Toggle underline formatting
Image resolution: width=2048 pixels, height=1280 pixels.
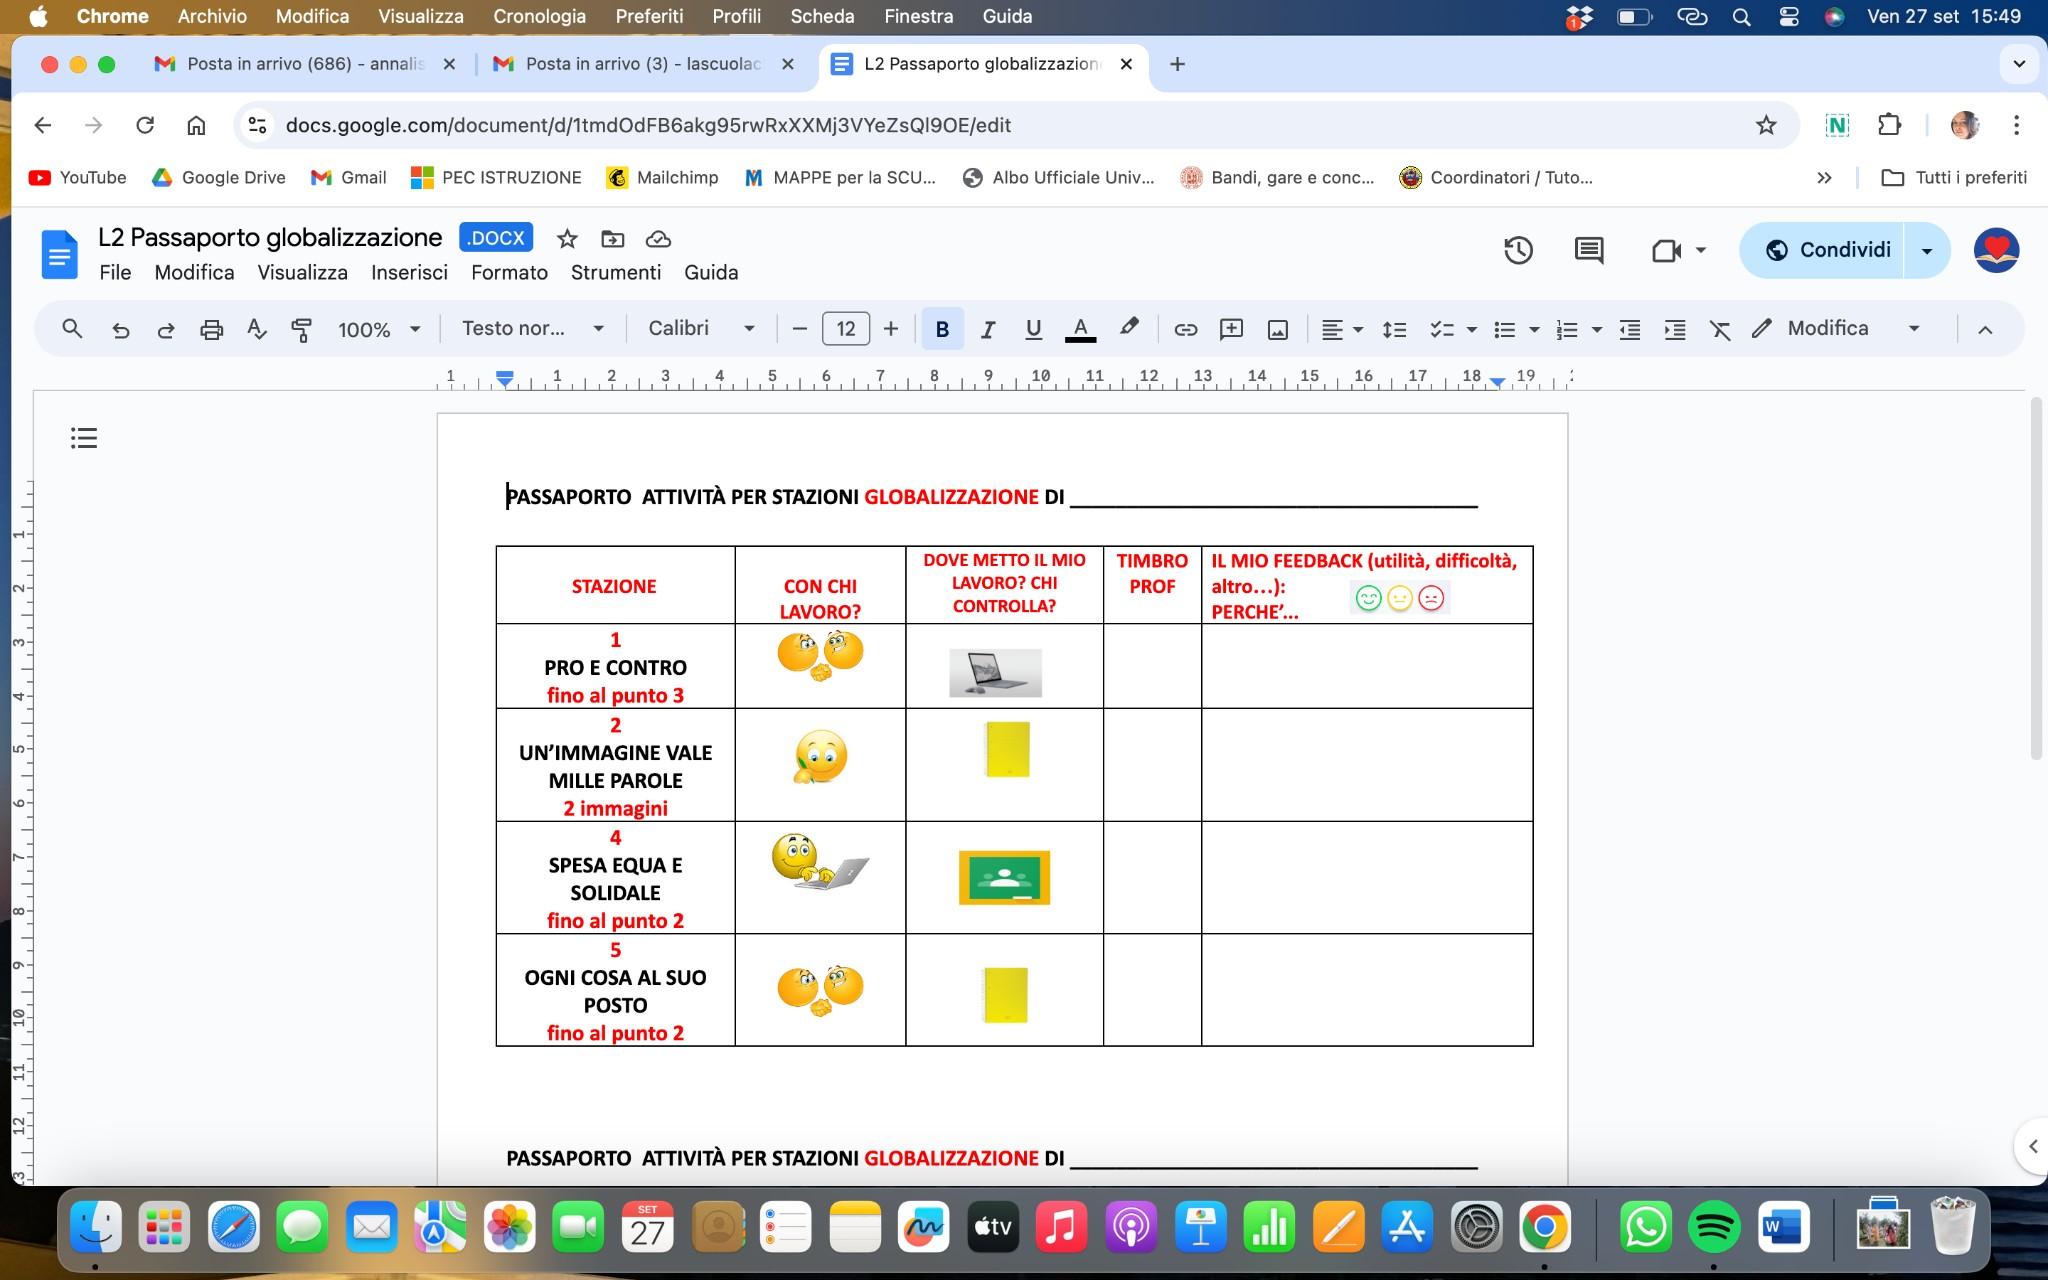(1033, 329)
